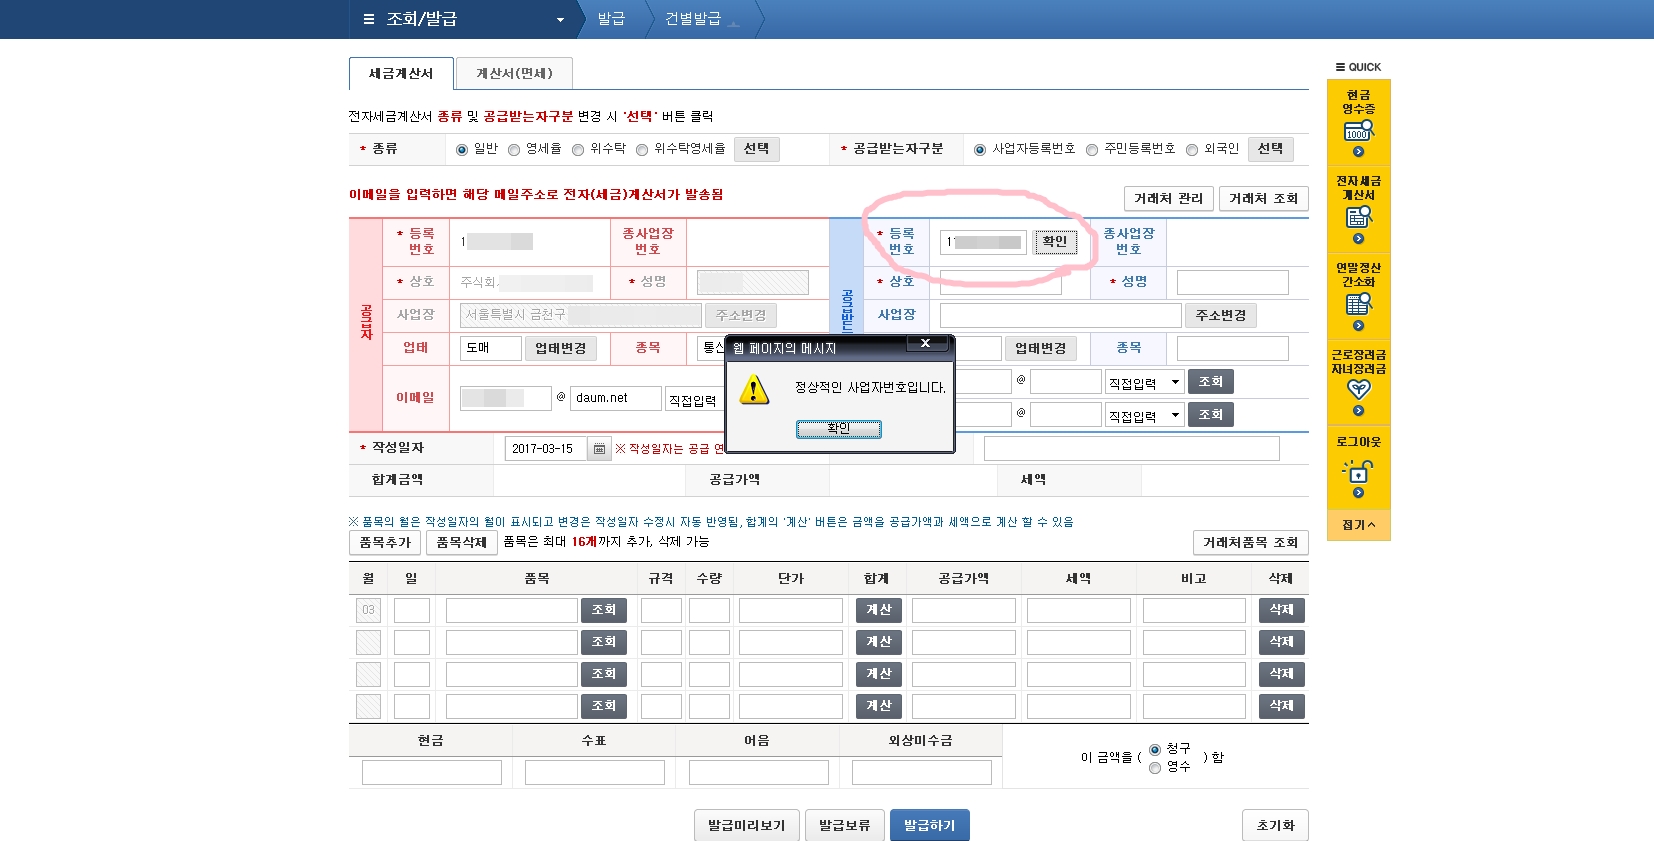1654x841 pixels.
Task: Issue the invoice with 발급하기
Action: click(930, 826)
